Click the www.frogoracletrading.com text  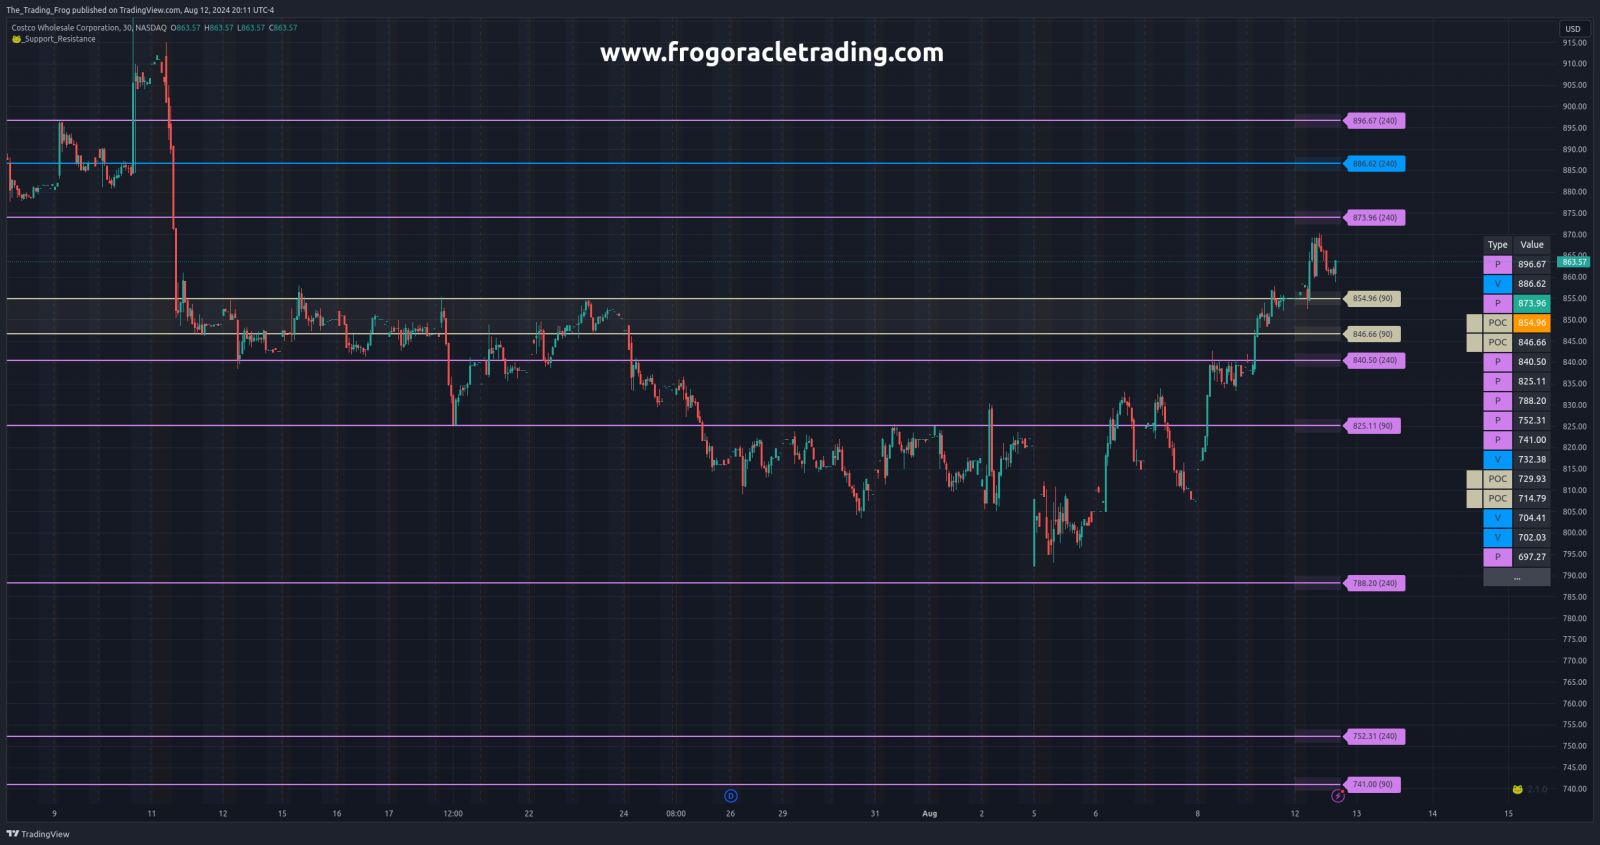pos(772,53)
